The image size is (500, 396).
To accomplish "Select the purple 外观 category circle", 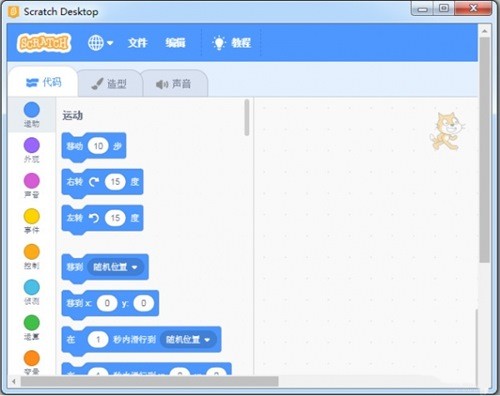I will [x=32, y=145].
